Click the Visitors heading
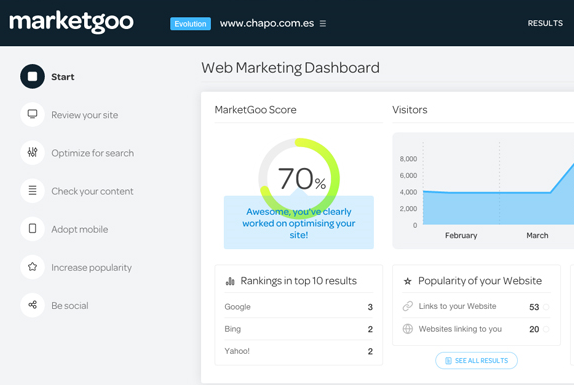This screenshot has width=574, height=385. [x=410, y=110]
